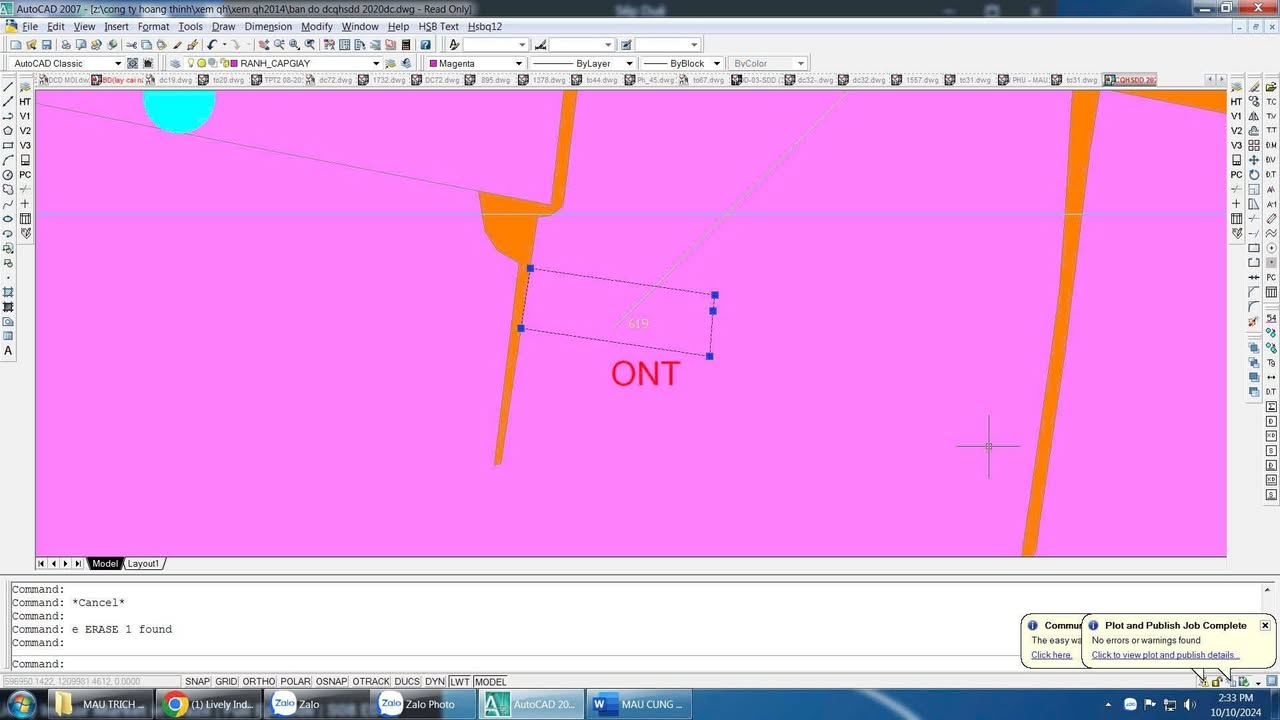Toggle ORTHO mode in status bar
The image size is (1280, 720).
[259, 682]
